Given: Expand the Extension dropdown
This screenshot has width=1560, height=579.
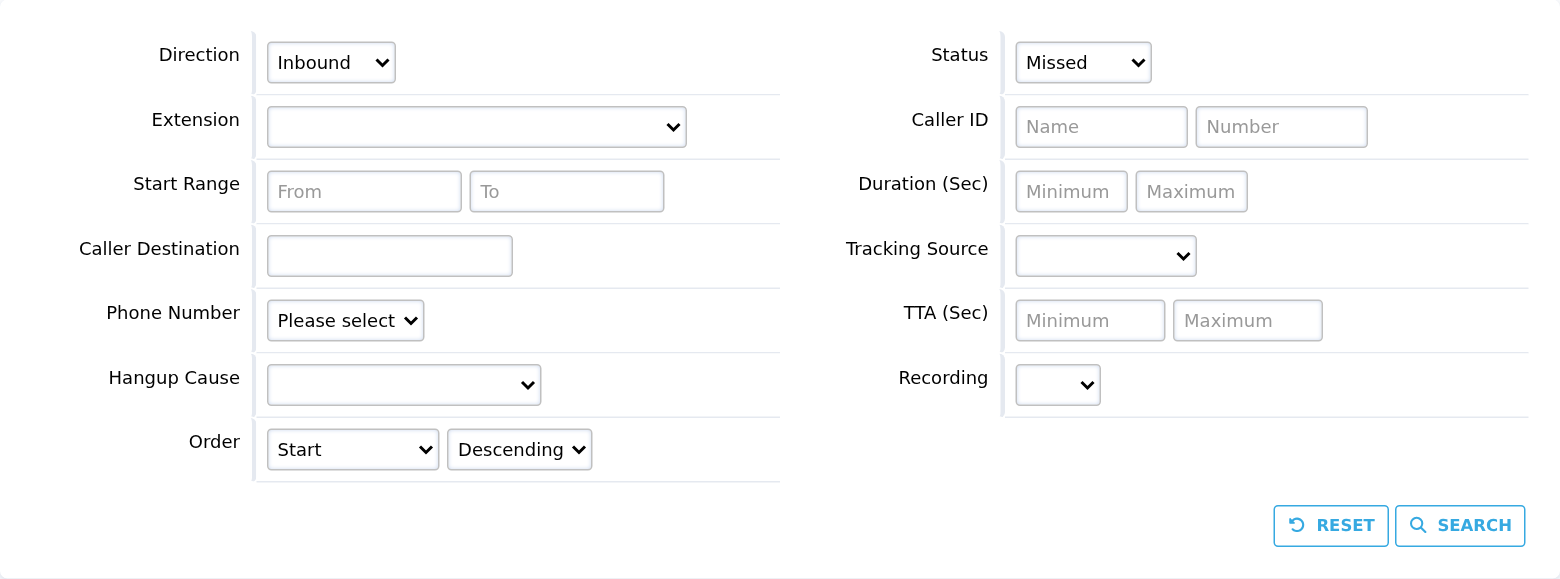Looking at the screenshot, I should [x=477, y=127].
